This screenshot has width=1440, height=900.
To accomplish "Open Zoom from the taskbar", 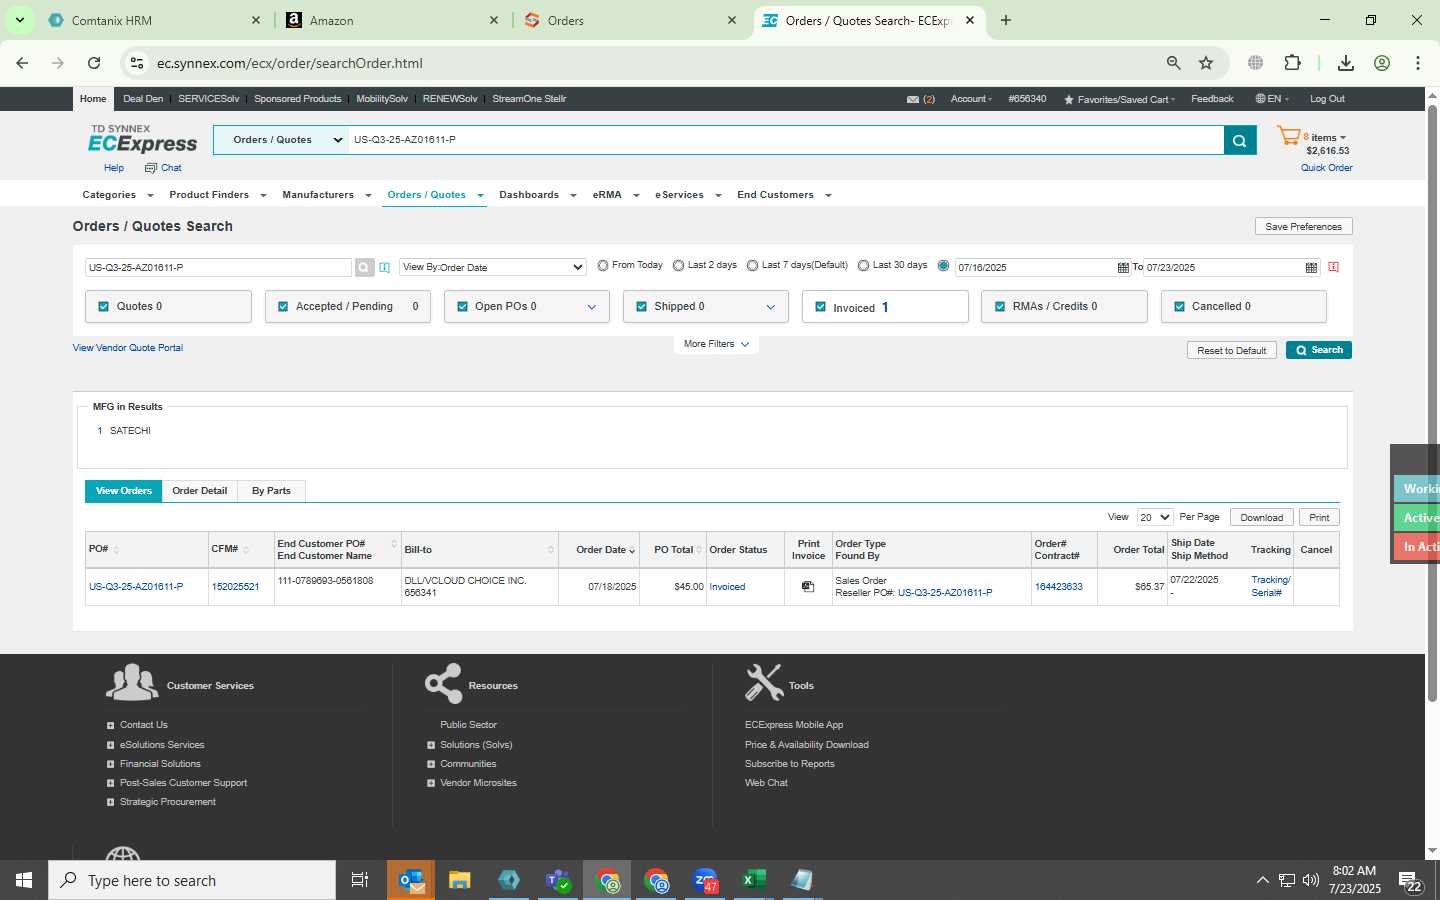I will [x=706, y=880].
